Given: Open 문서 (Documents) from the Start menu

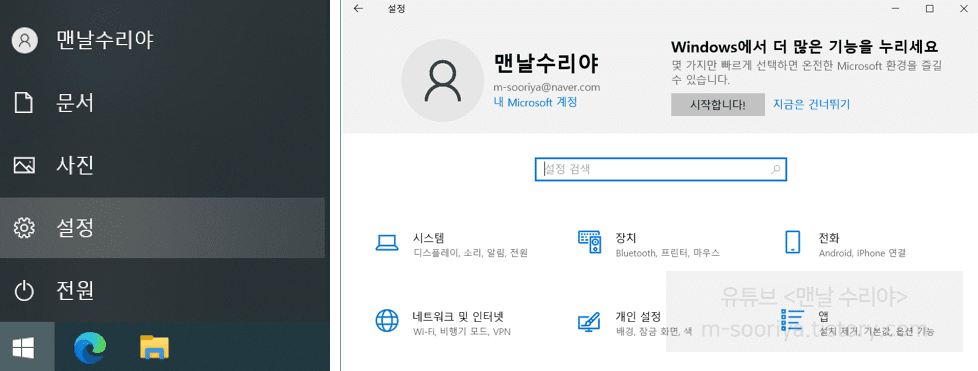Looking at the screenshot, I should pos(162,104).
